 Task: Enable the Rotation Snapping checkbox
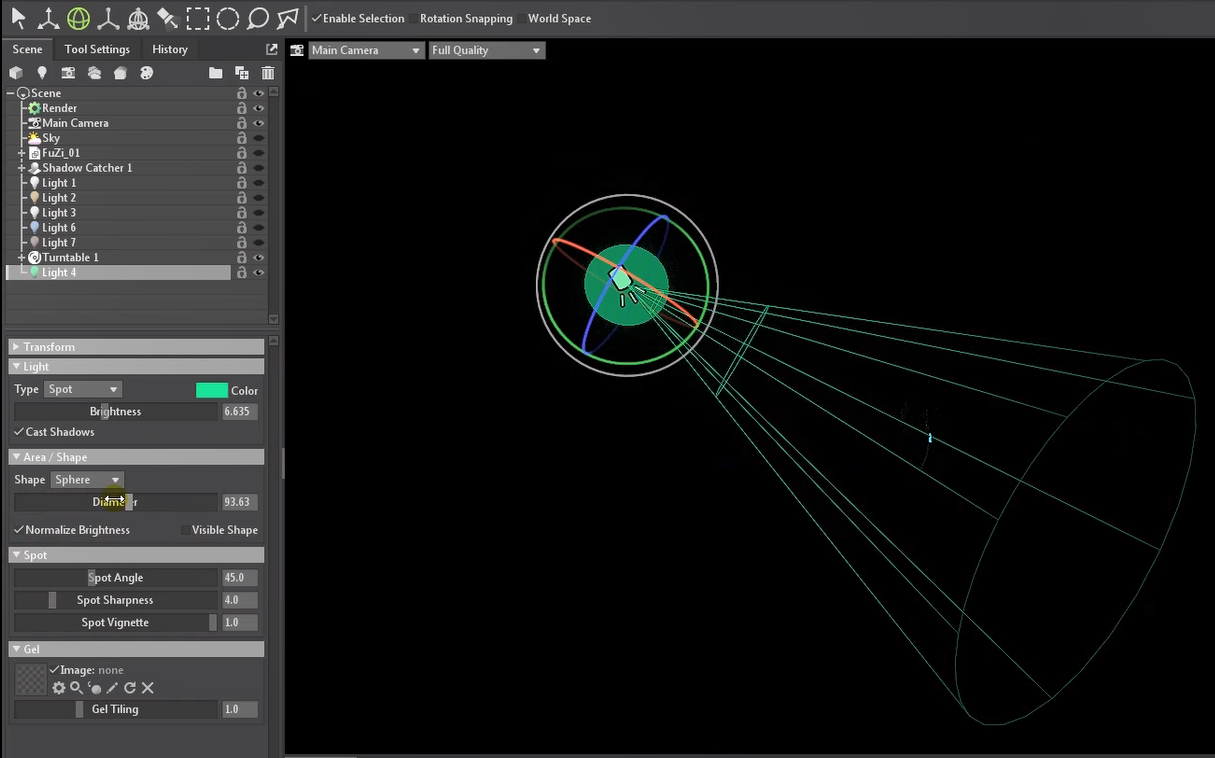(414, 19)
